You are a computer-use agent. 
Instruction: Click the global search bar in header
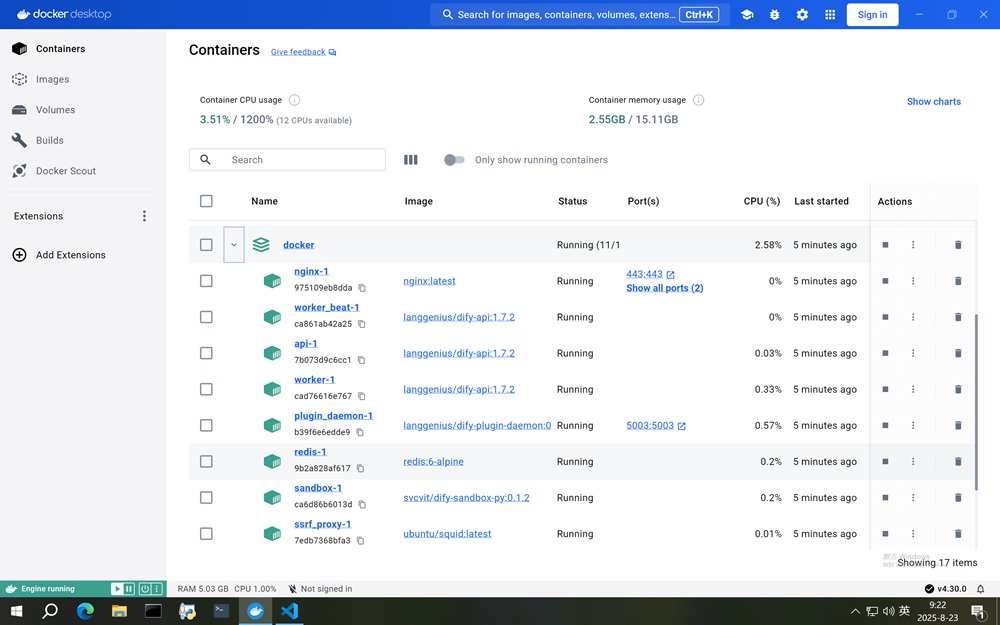[x=580, y=15]
